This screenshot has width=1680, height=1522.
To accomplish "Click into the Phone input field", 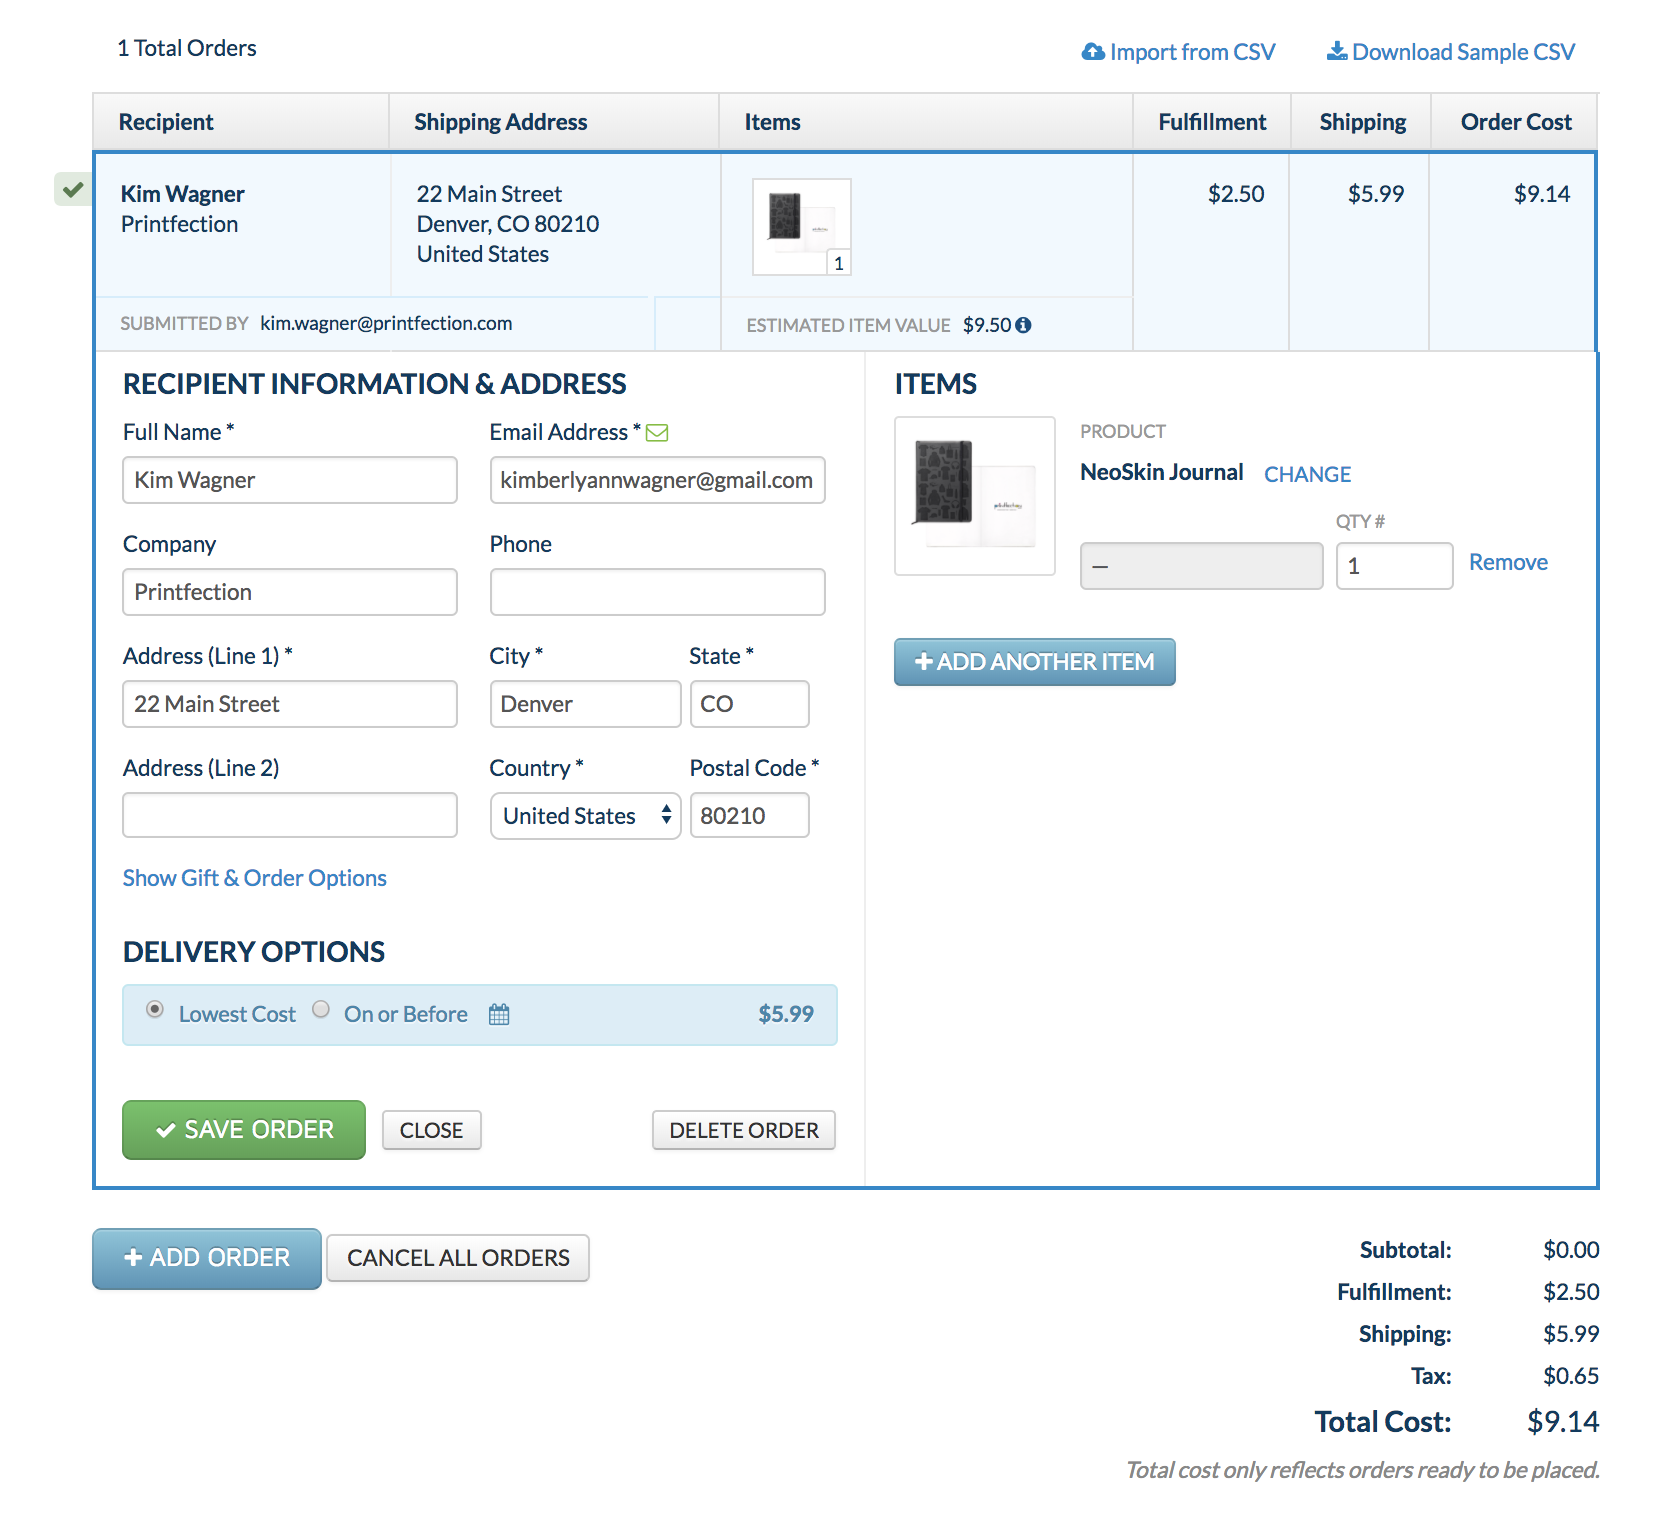I will [x=657, y=592].
